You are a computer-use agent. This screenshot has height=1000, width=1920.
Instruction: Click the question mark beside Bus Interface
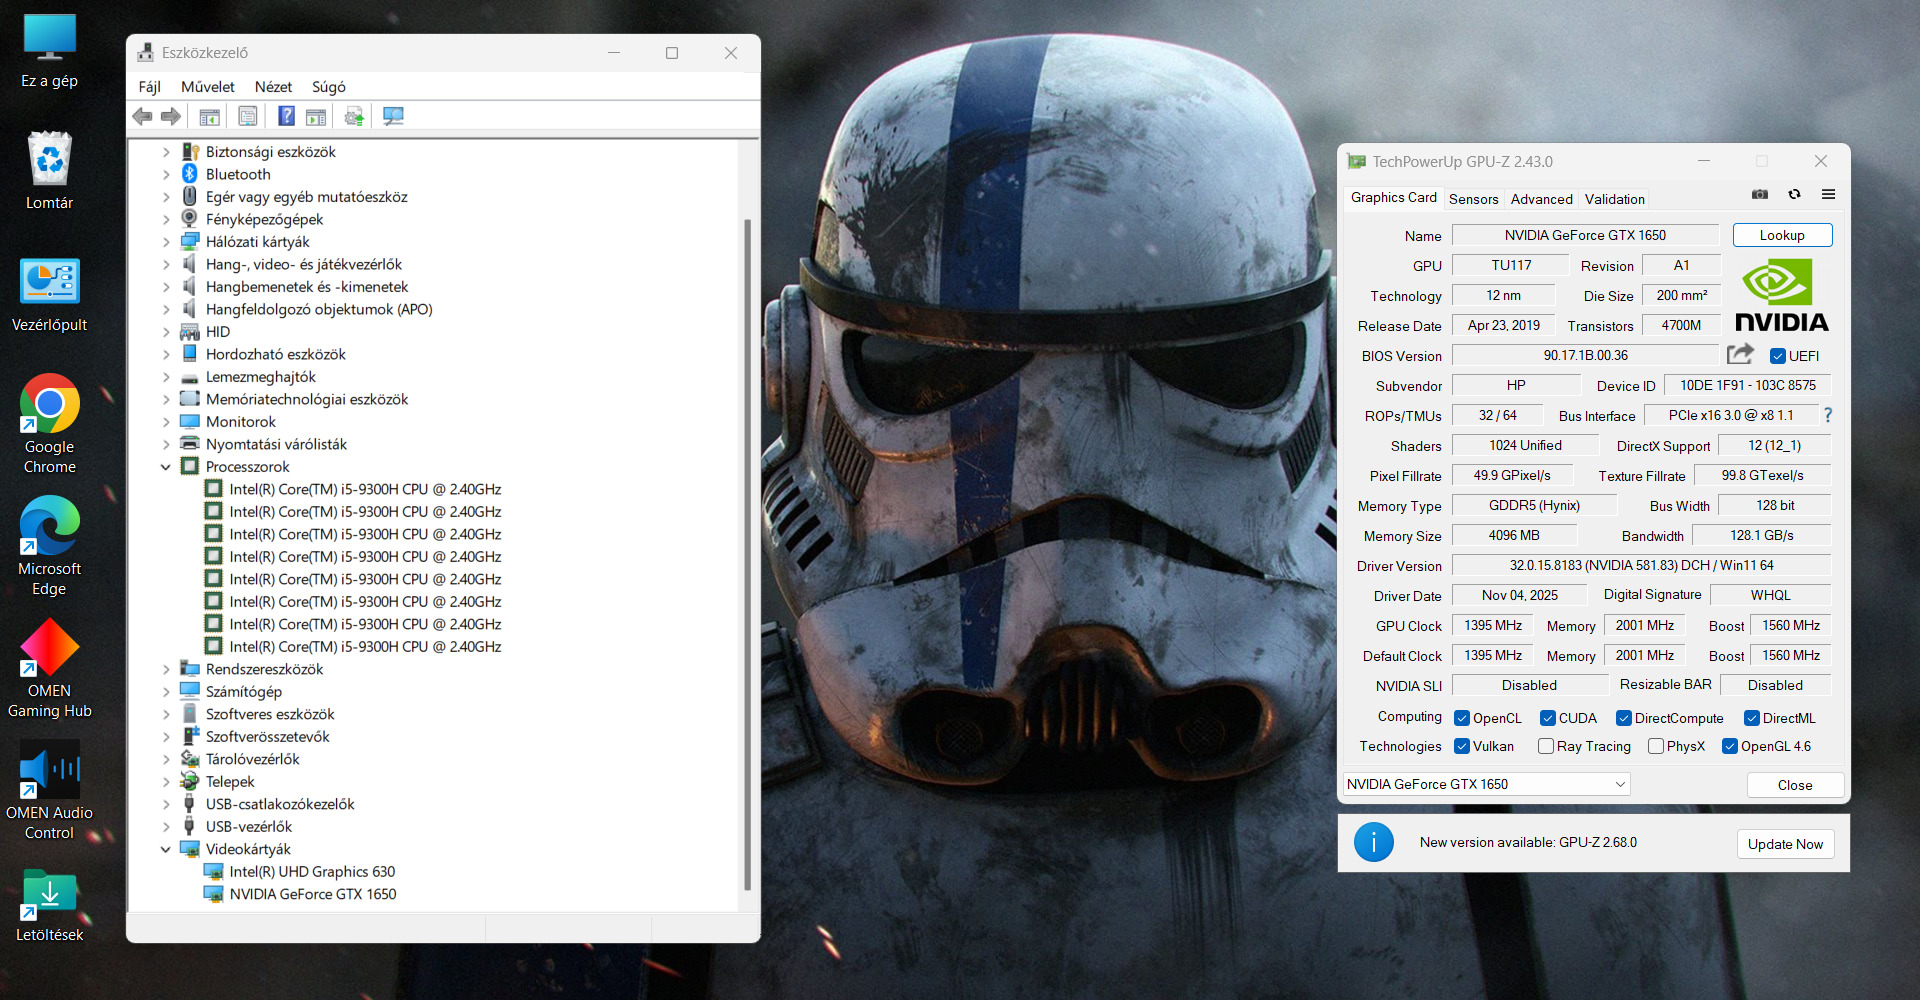[x=1828, y=415]
